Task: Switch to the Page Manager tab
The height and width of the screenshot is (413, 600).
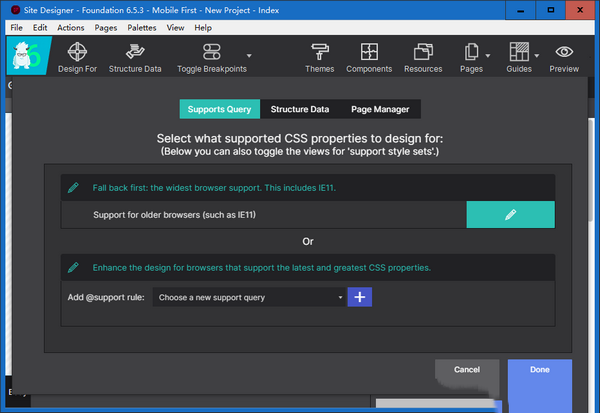Action: point(380,109)
